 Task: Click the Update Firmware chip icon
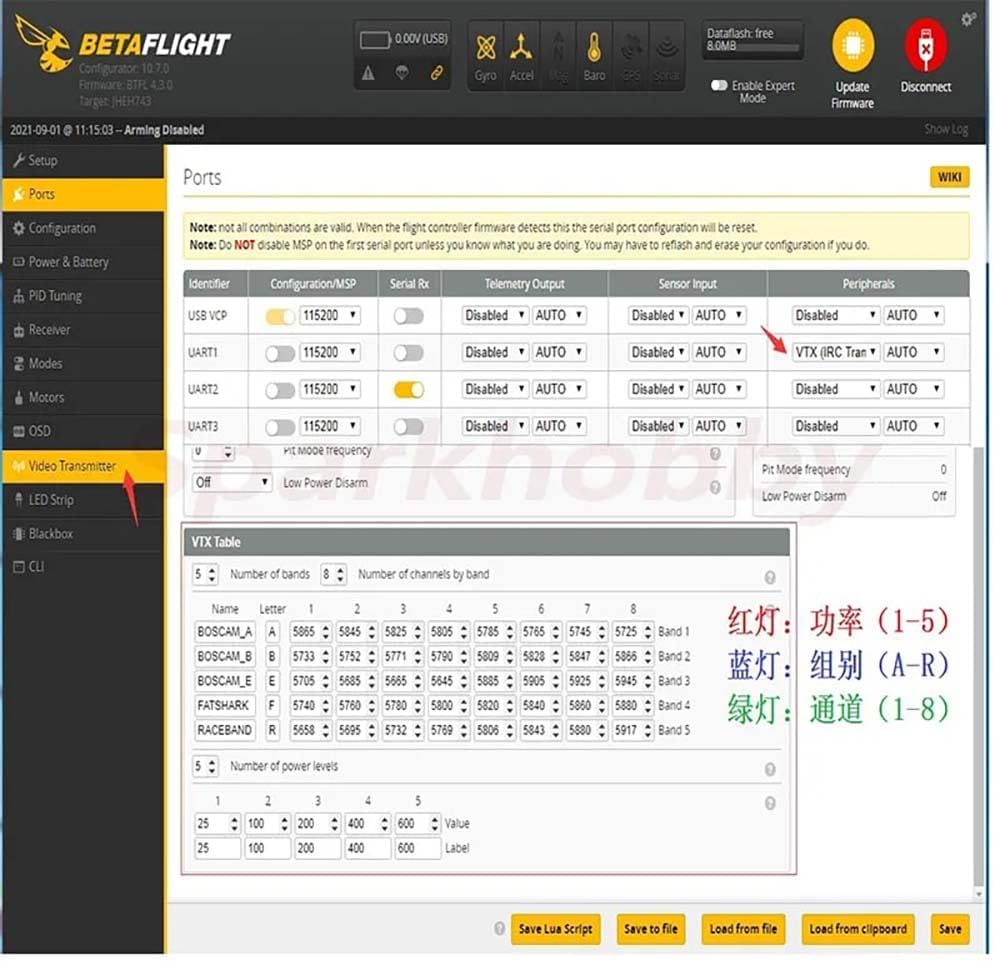tap(853, 46)
